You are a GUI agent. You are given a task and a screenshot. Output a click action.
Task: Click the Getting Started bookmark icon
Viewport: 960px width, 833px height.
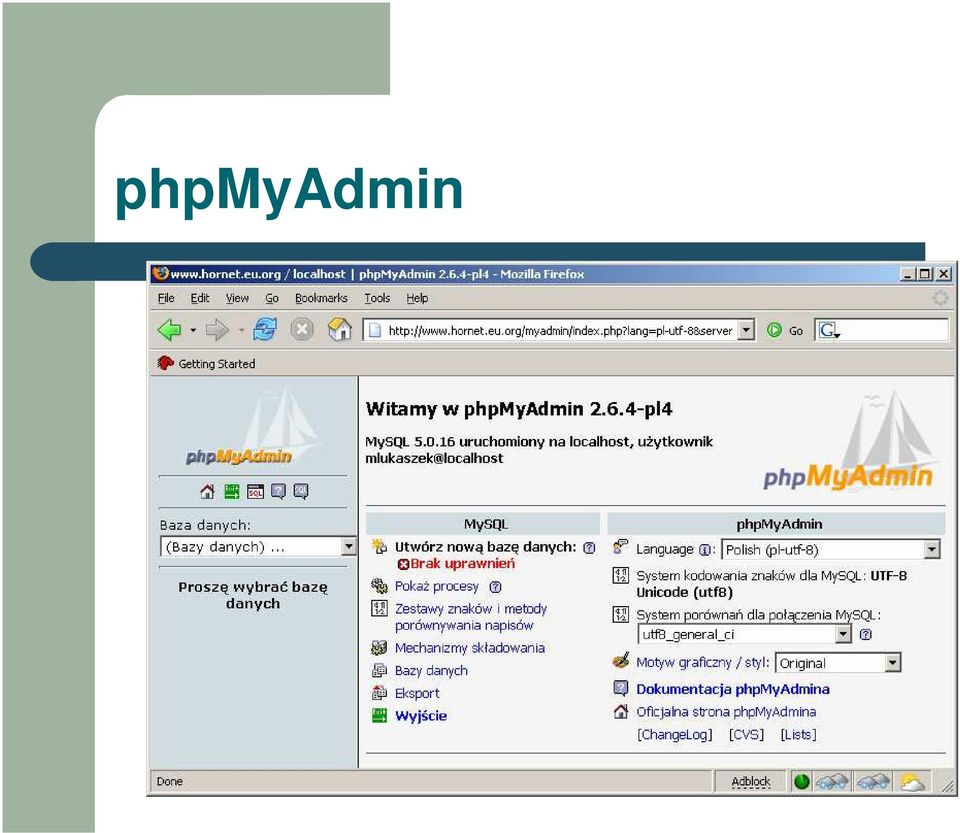165,364
